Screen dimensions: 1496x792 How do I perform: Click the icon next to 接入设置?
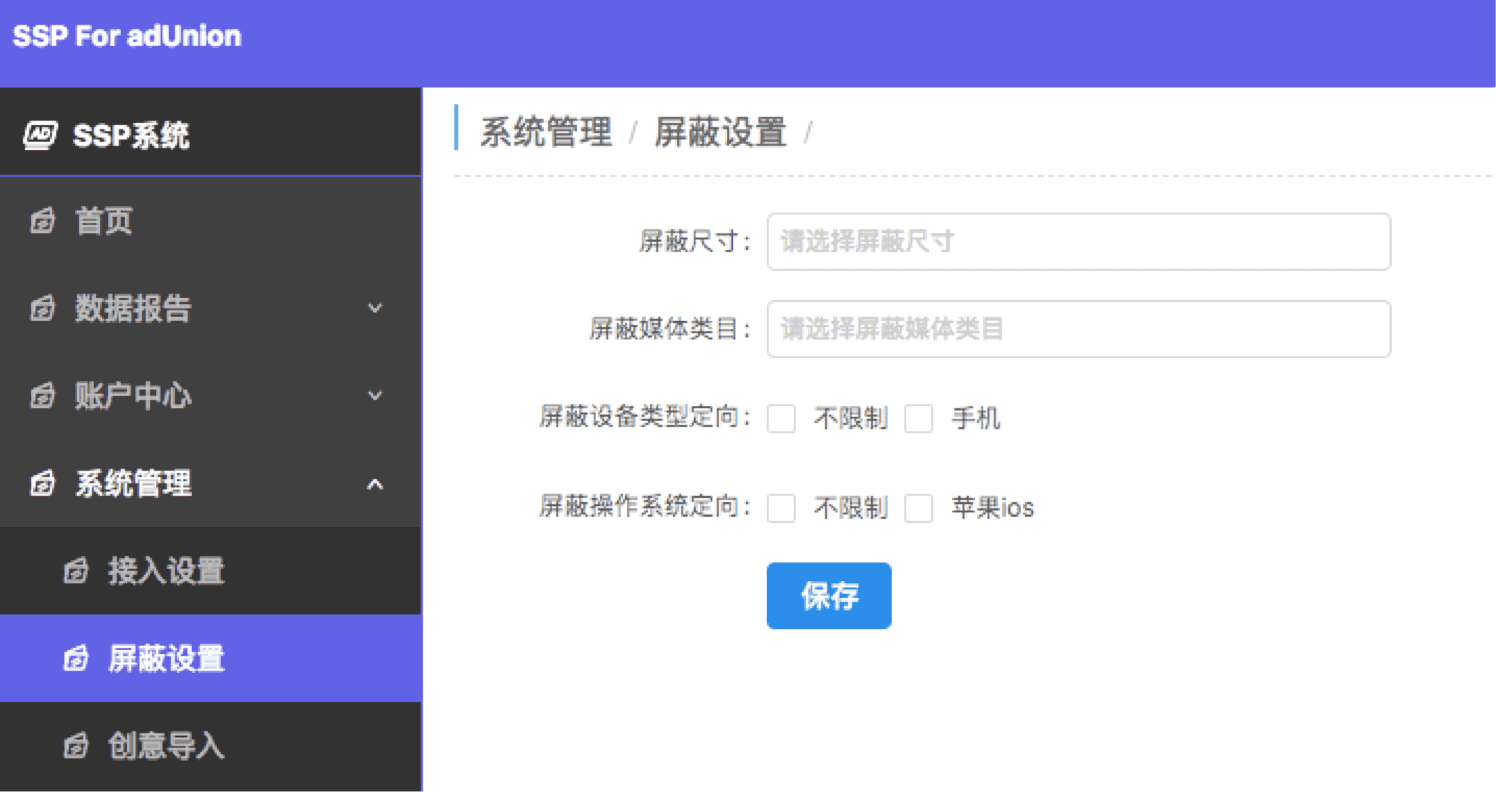coord(76,571)
